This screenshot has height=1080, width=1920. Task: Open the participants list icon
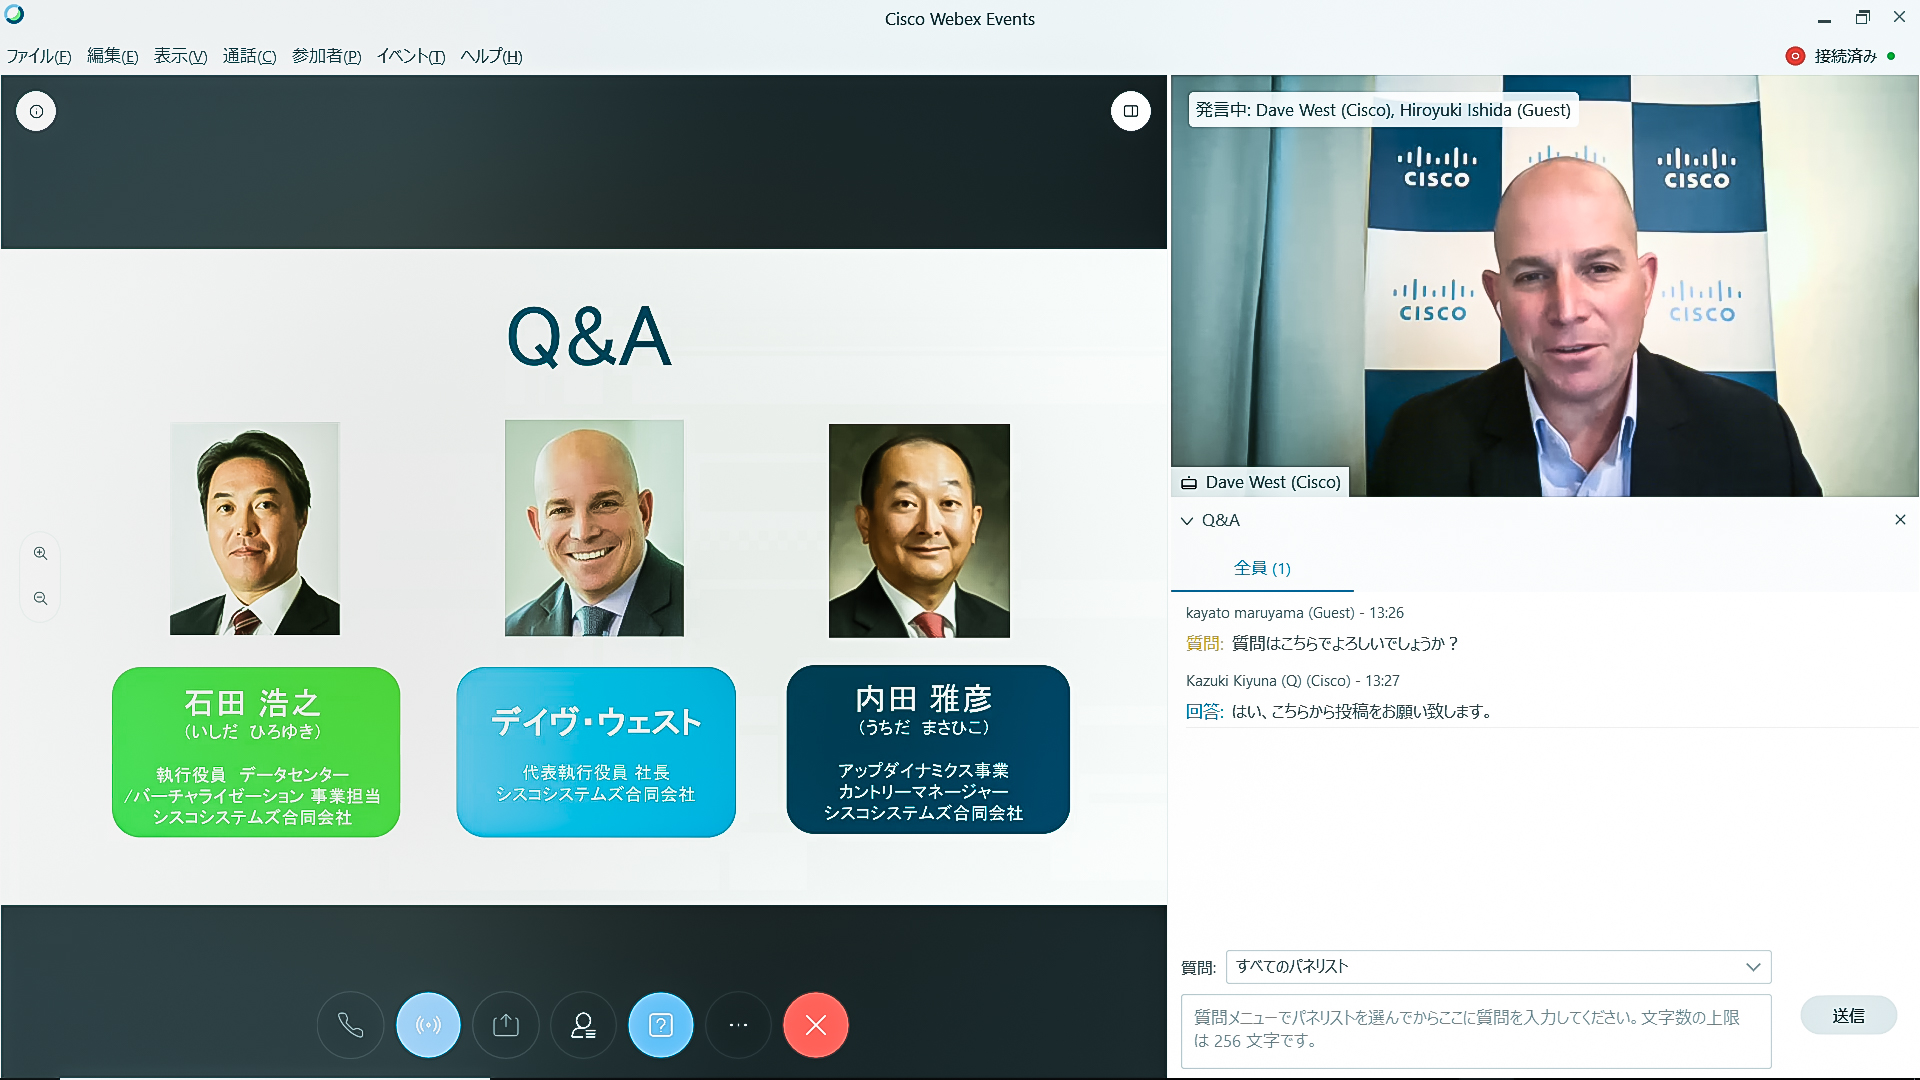583,1025
